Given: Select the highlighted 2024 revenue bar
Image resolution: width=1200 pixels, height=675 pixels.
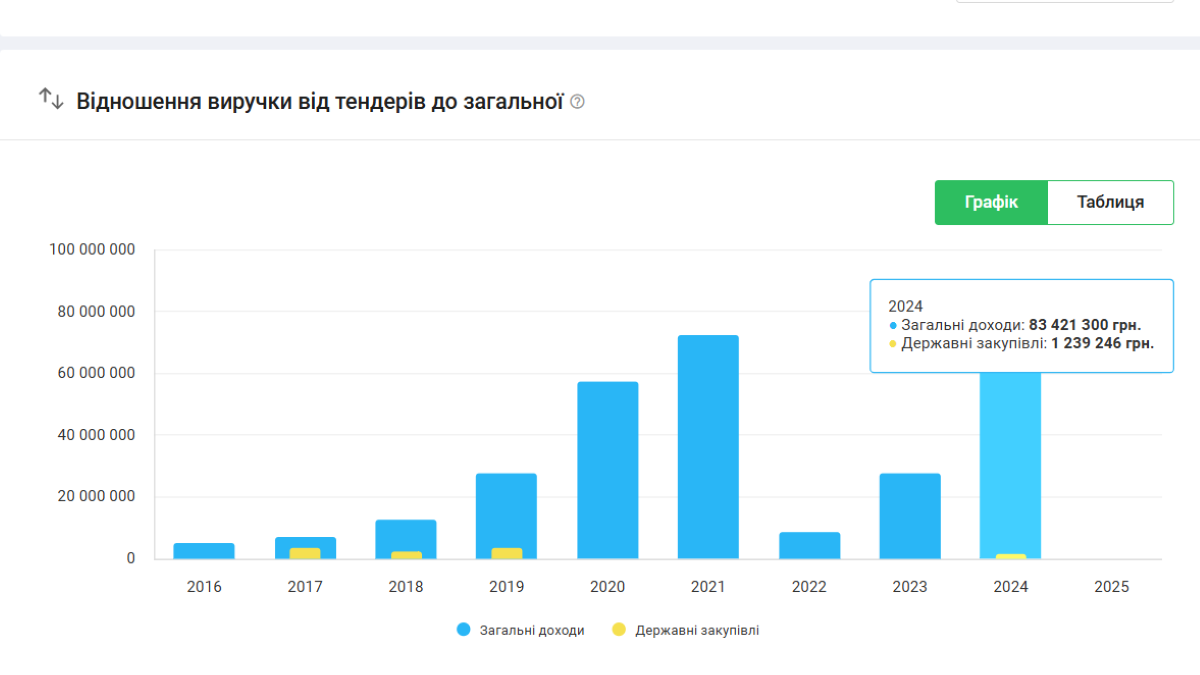Looking at the screenshot, I should click(1010, 460).
